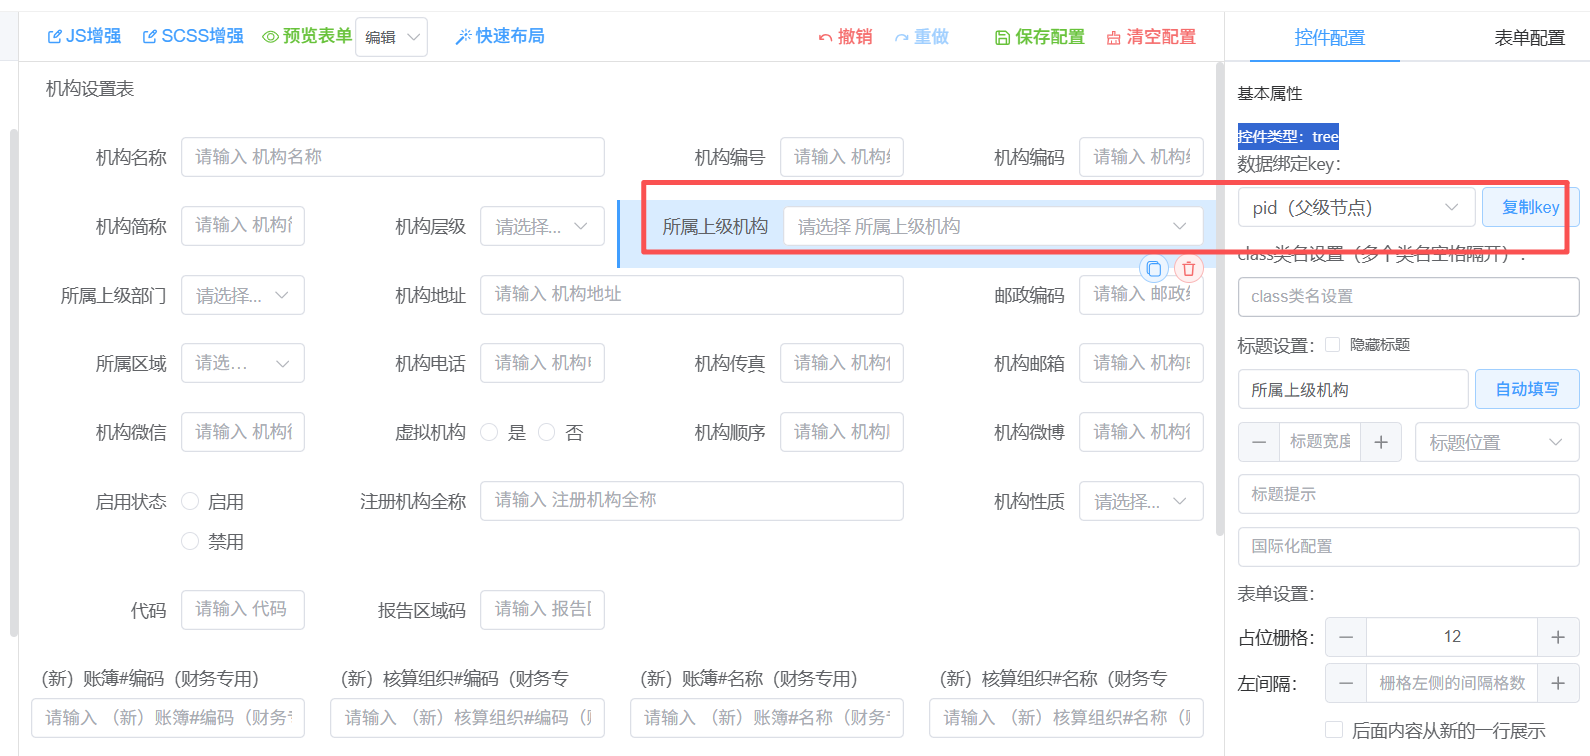Open the 标题位置 dropdown
This screenshot has width=1590, height=756.
pyautogui.click(x=1496, y=442)
